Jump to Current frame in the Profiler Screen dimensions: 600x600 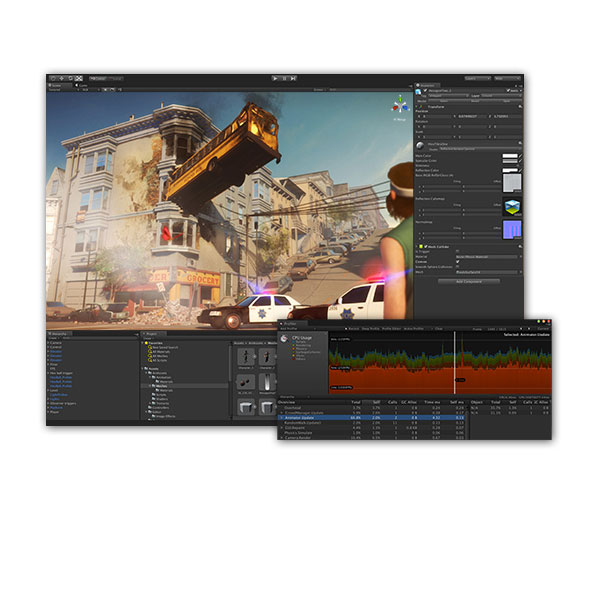[543, 329]
